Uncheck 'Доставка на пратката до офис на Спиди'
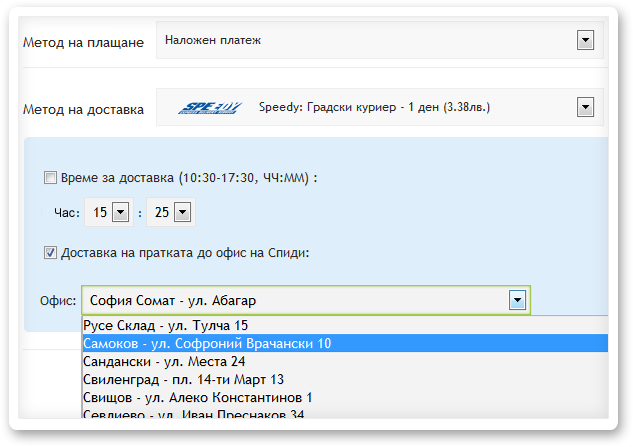Screen dimensions: 633x447 click(50, 253)
